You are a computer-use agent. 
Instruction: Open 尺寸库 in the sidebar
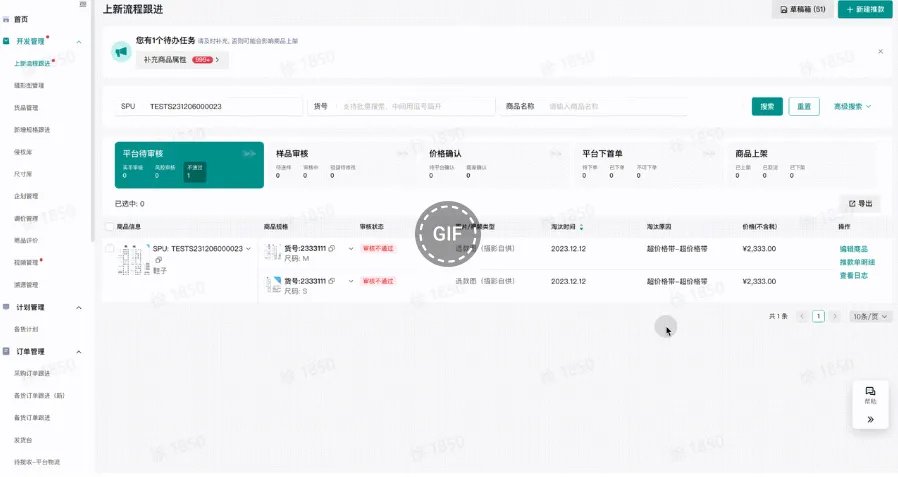(23, 174)
